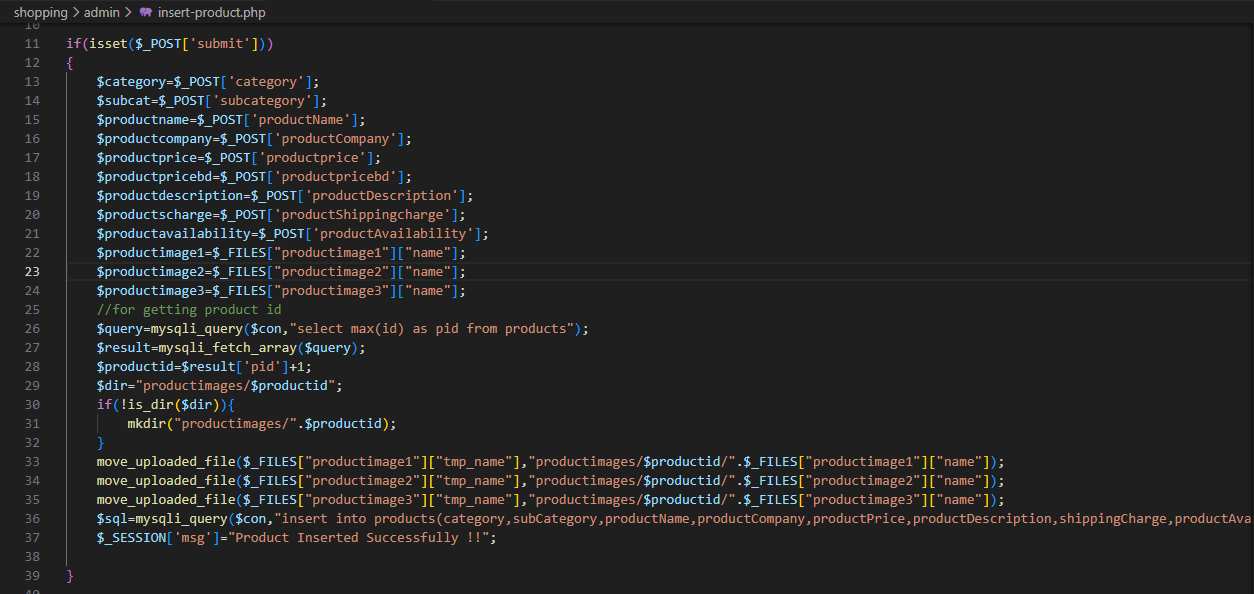Click the mkdir function call

[146, 424]
